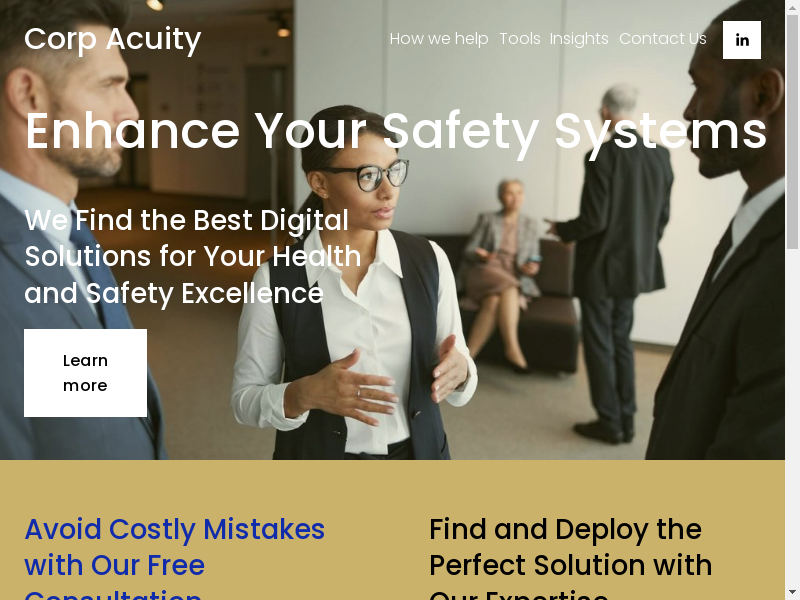Open the How we help menu
Viewport: 800px width, 600px height.
(439, 39)
